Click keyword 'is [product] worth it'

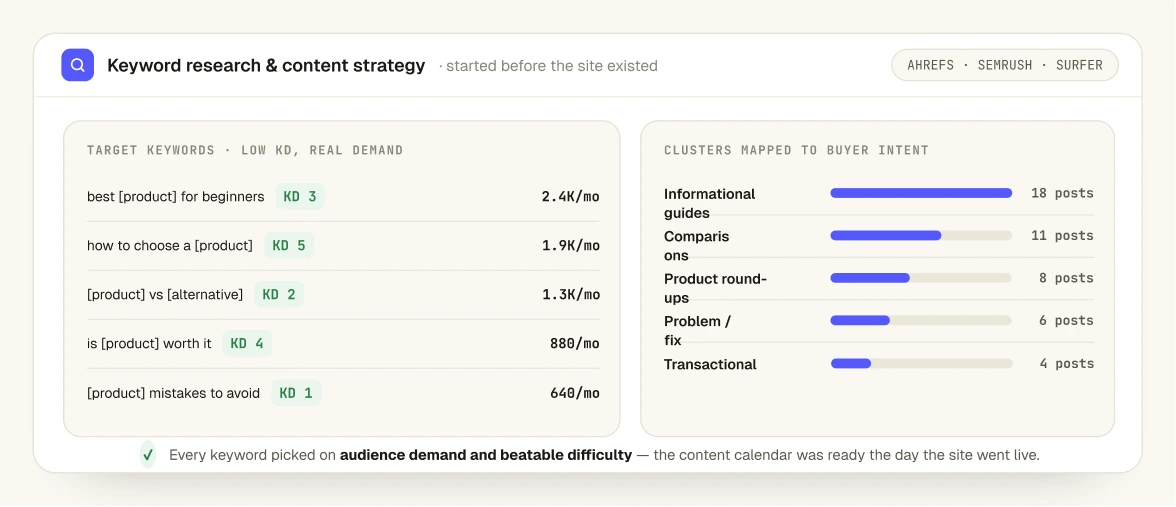[x=149, y=344]
